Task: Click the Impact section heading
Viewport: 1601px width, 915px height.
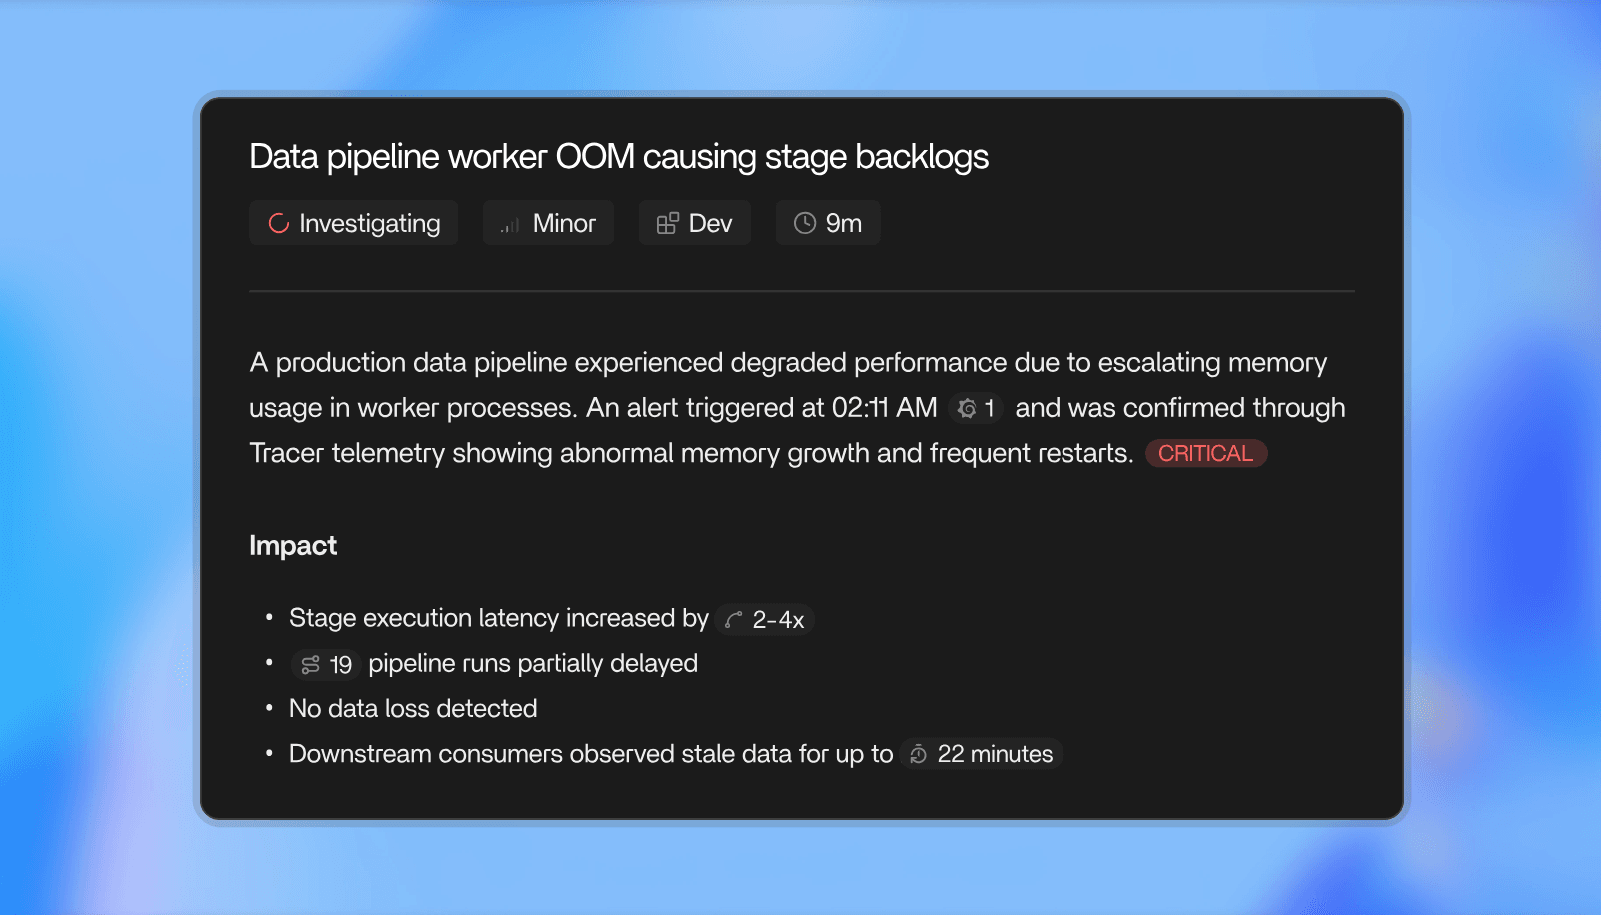Action: 293,545
